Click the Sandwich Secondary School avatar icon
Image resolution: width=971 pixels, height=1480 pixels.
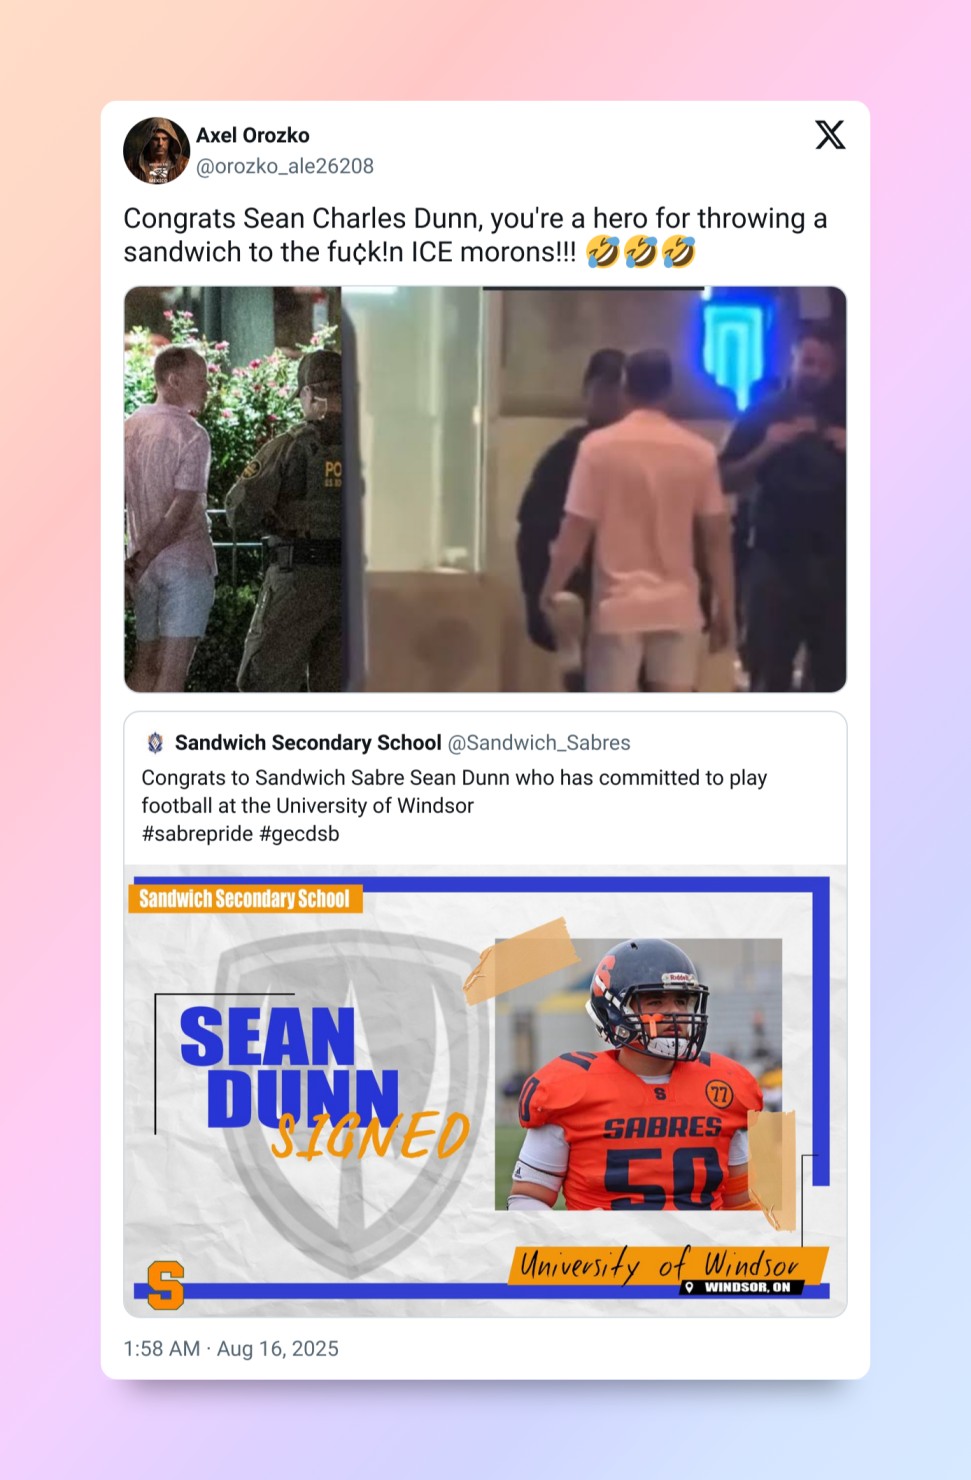tap(155, 743)
